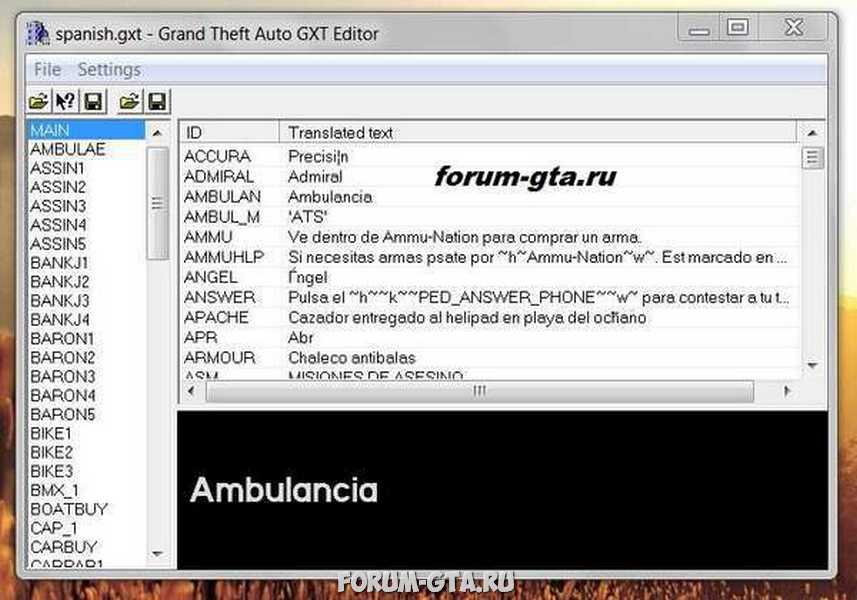This screenshot has height=600, width=857.
Task: Select the APACHE row
Action: (x=490, y=317)
